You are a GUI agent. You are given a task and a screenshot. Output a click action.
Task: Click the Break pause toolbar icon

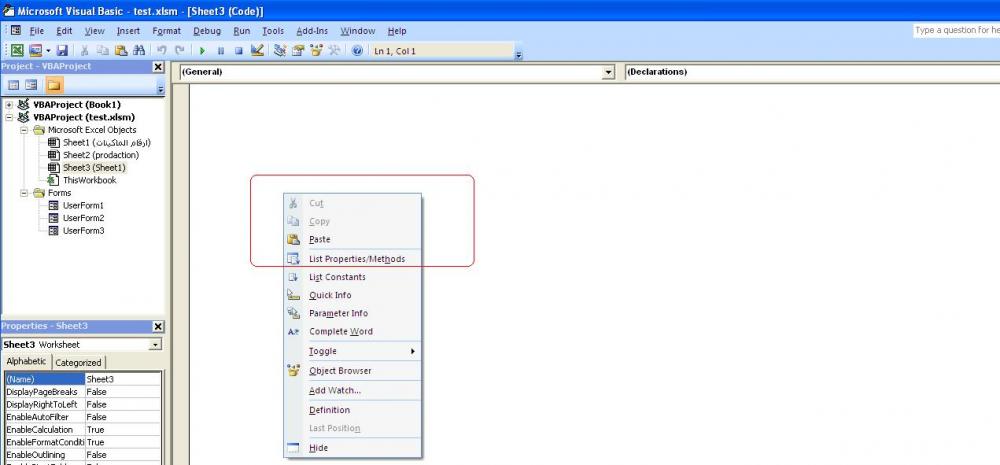coord(221,50)
